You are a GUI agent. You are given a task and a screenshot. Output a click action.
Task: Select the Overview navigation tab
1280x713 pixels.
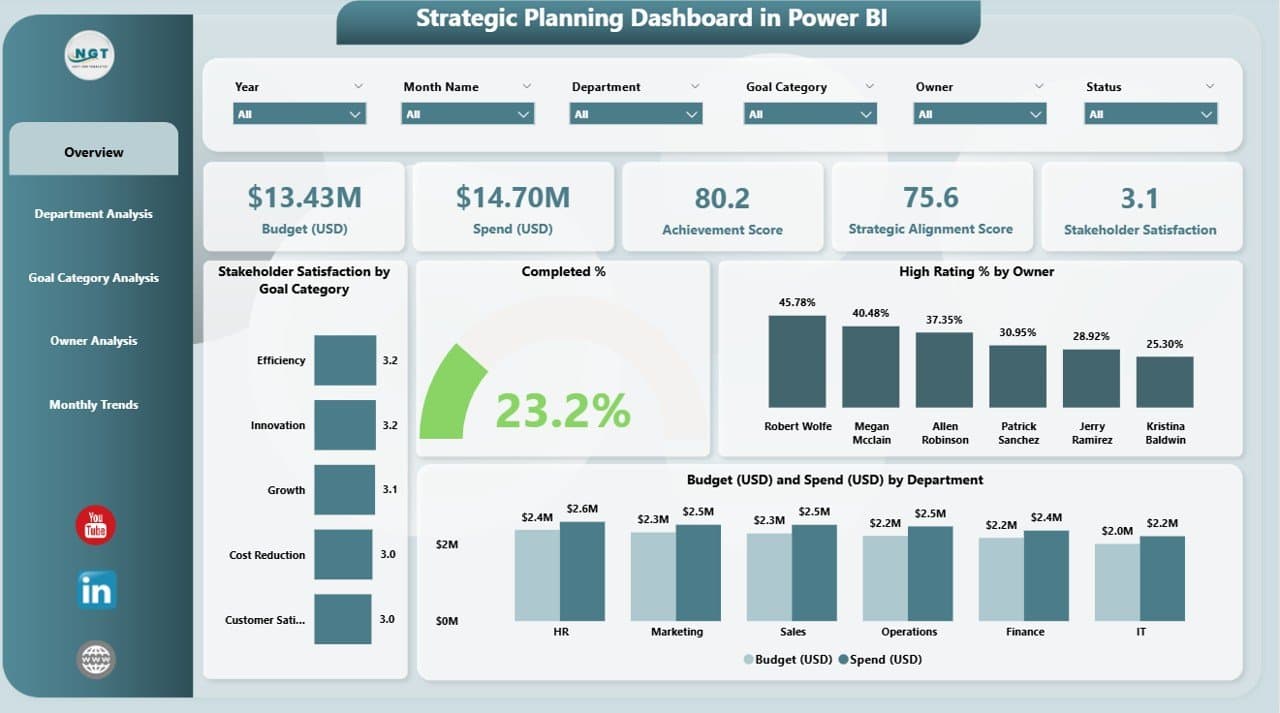tap(93, 151)
